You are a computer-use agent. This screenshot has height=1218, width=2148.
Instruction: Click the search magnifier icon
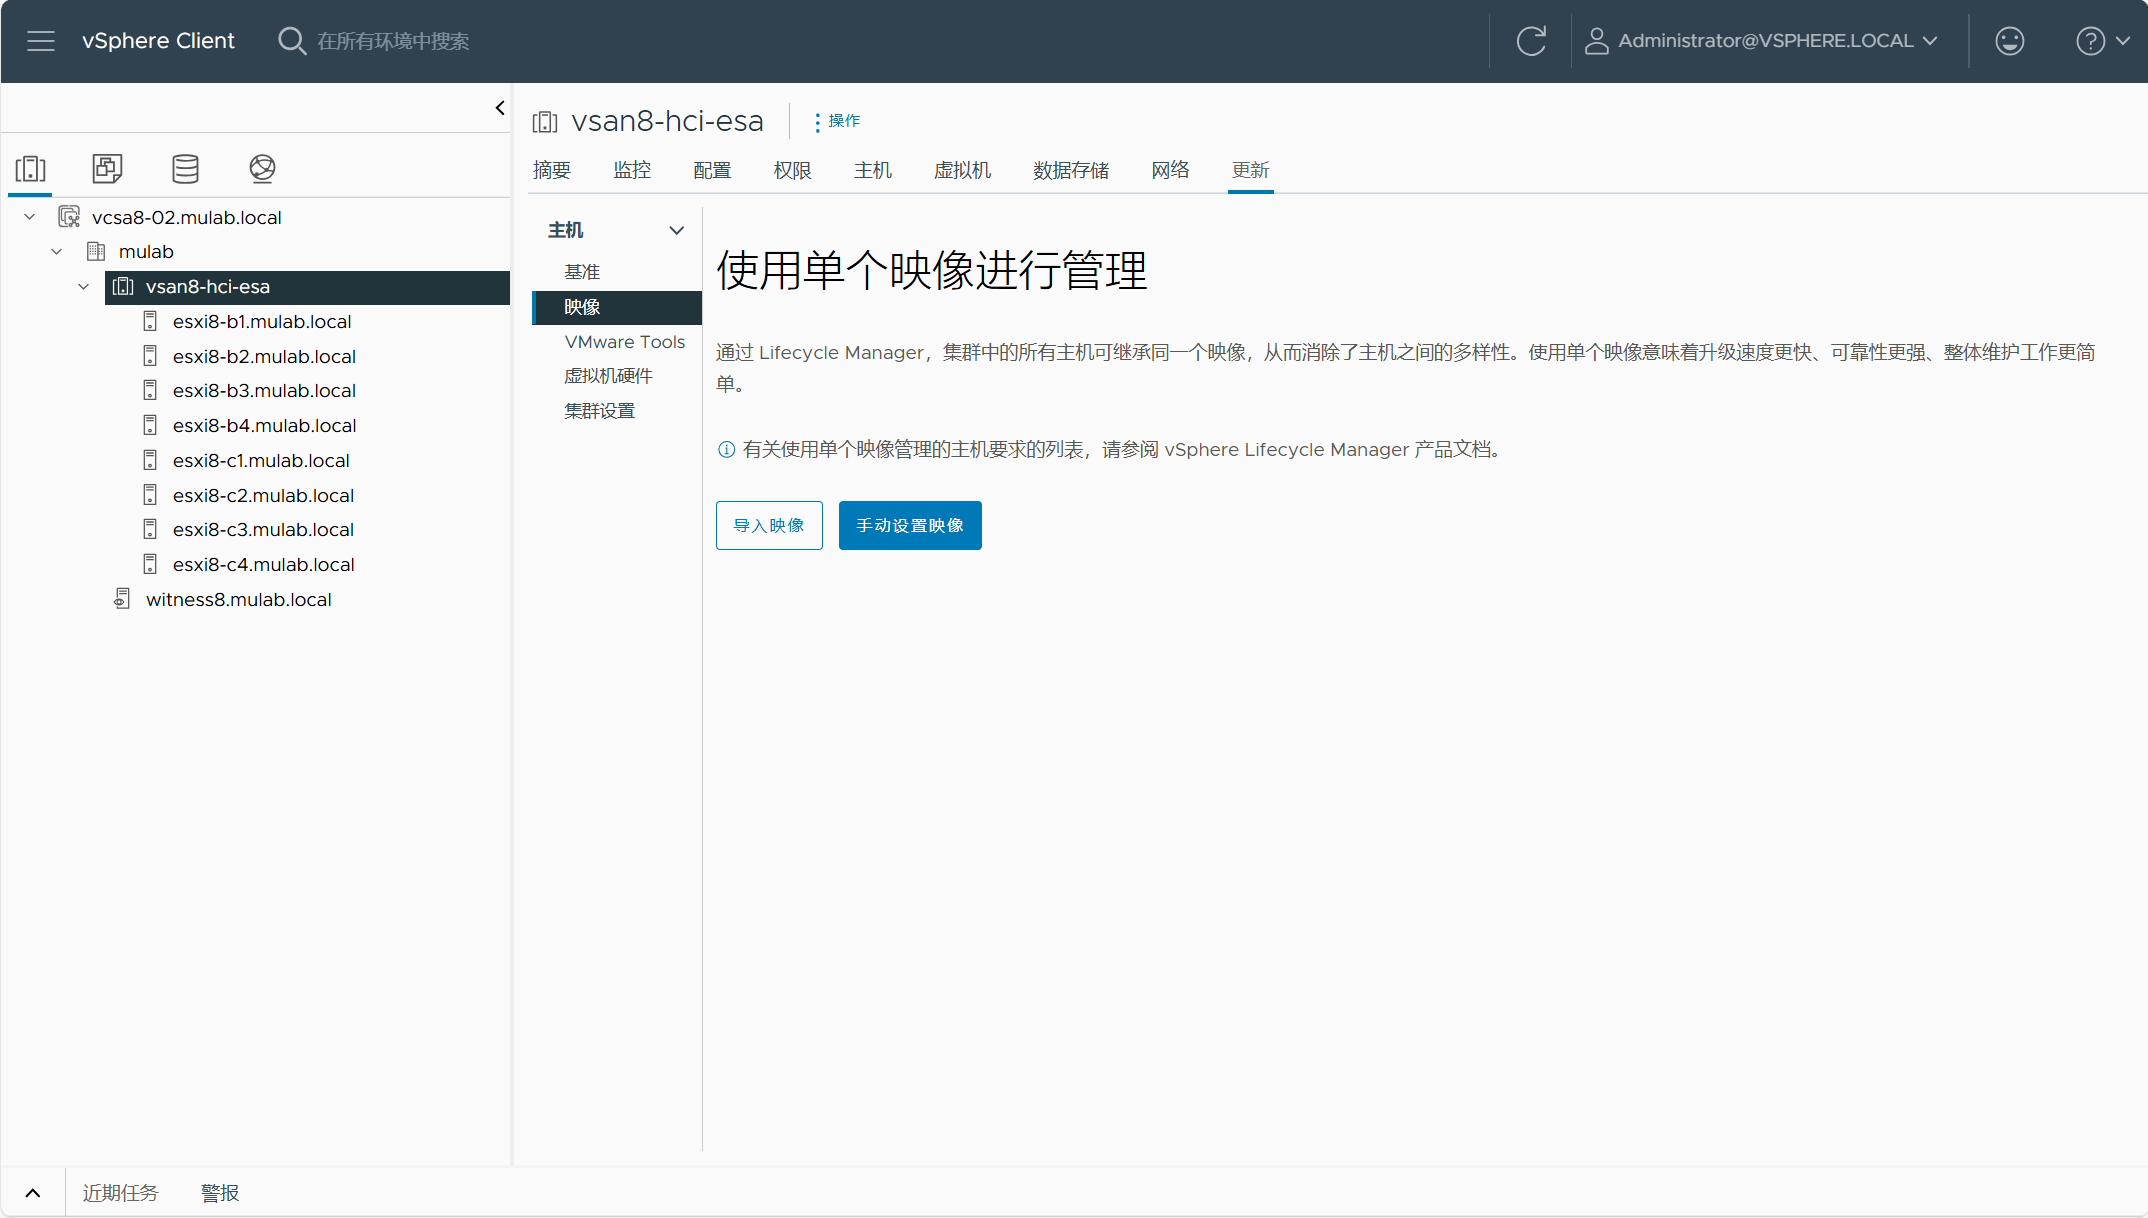291,41
